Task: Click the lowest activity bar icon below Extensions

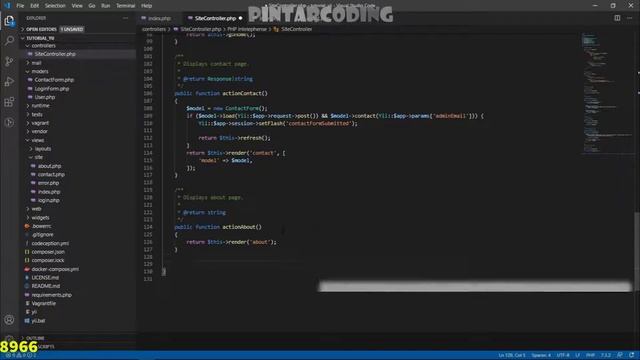Action: [9, 122]
